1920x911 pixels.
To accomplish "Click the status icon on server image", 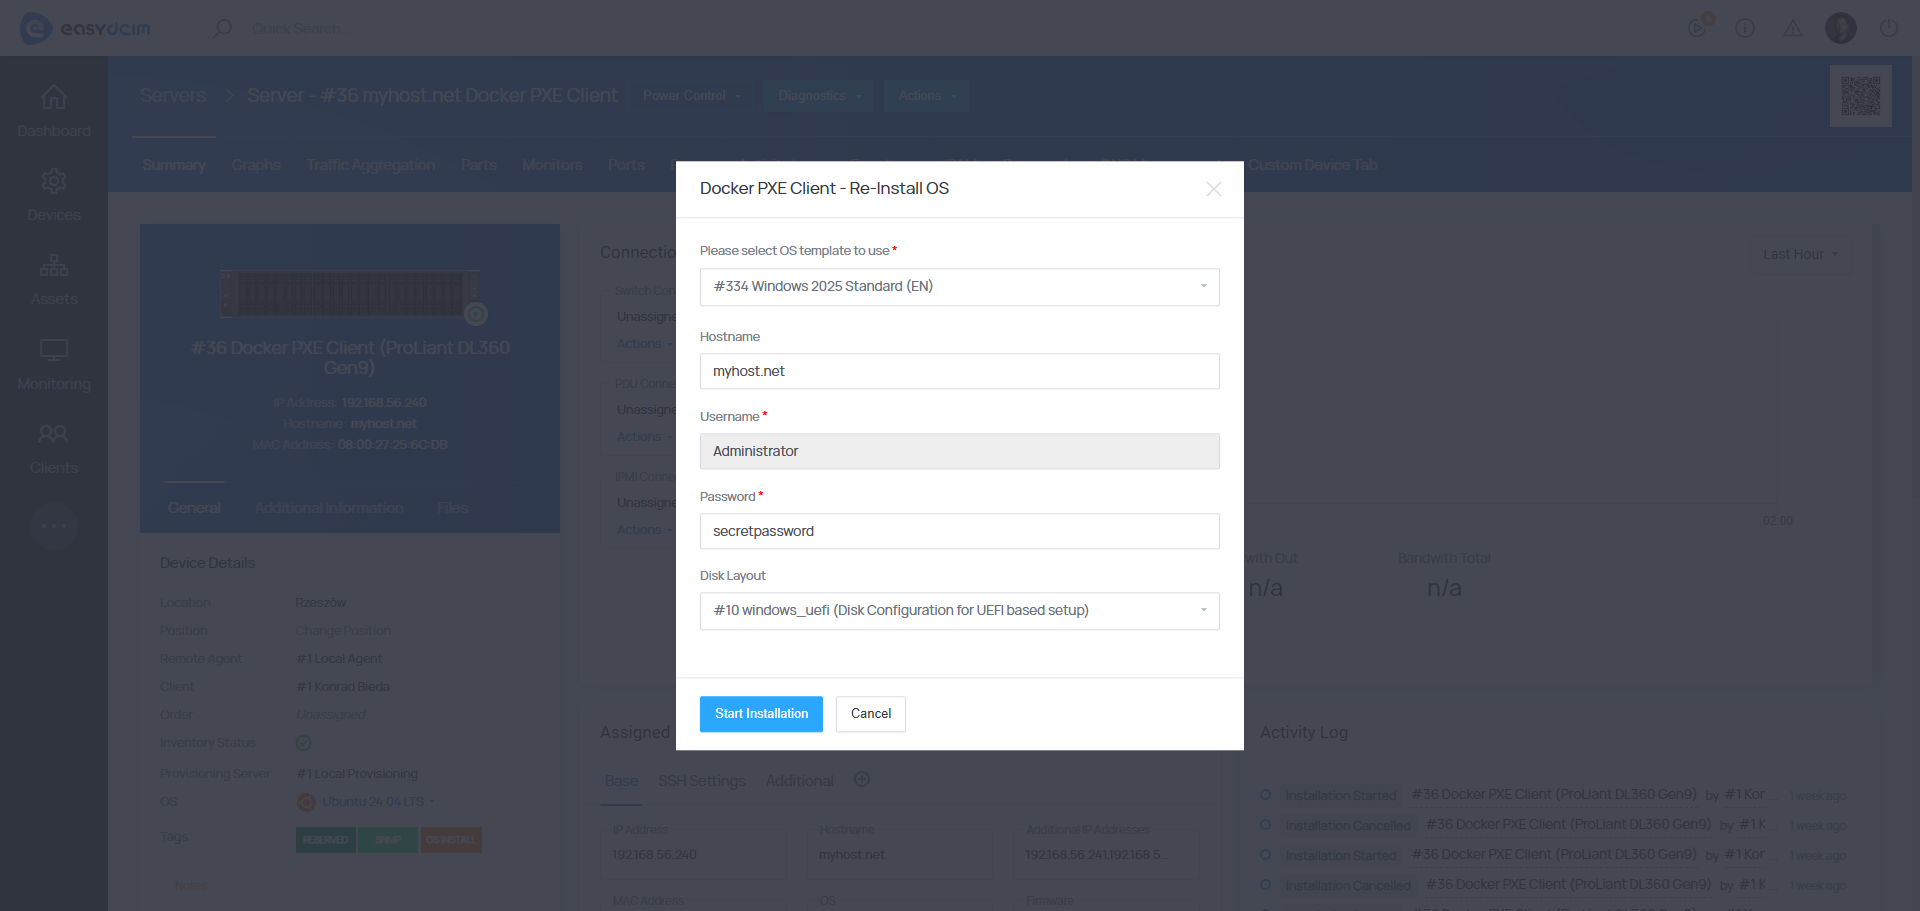I will click(476, 314).
